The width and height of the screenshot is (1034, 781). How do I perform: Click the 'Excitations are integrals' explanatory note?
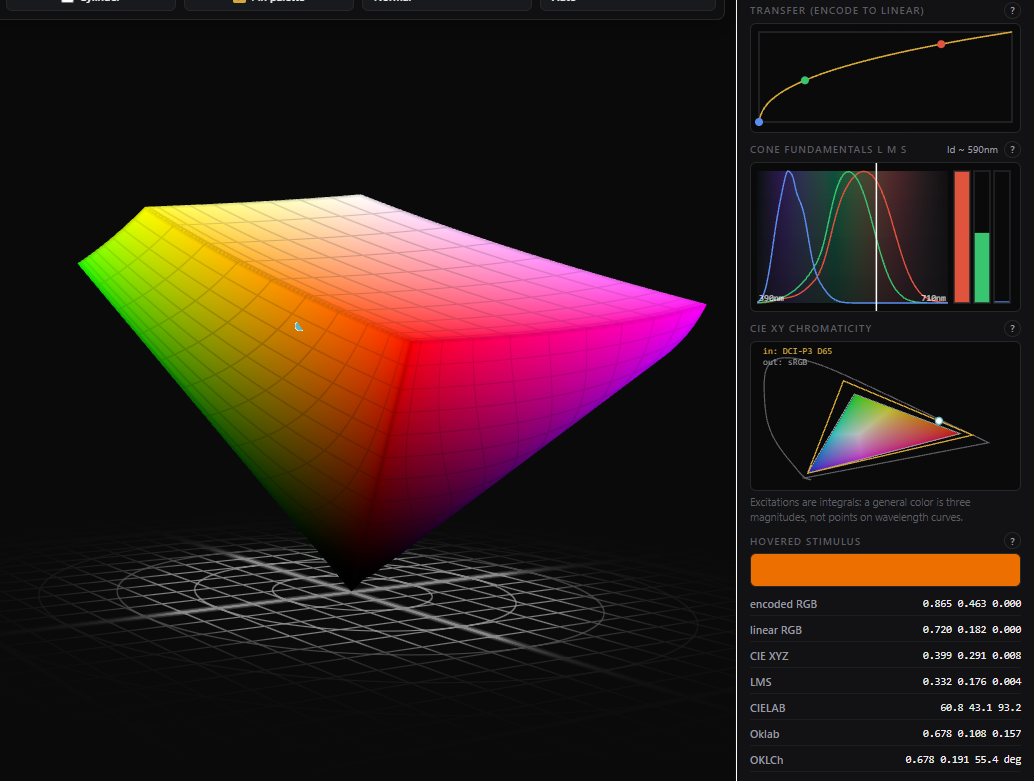(860, 510)
